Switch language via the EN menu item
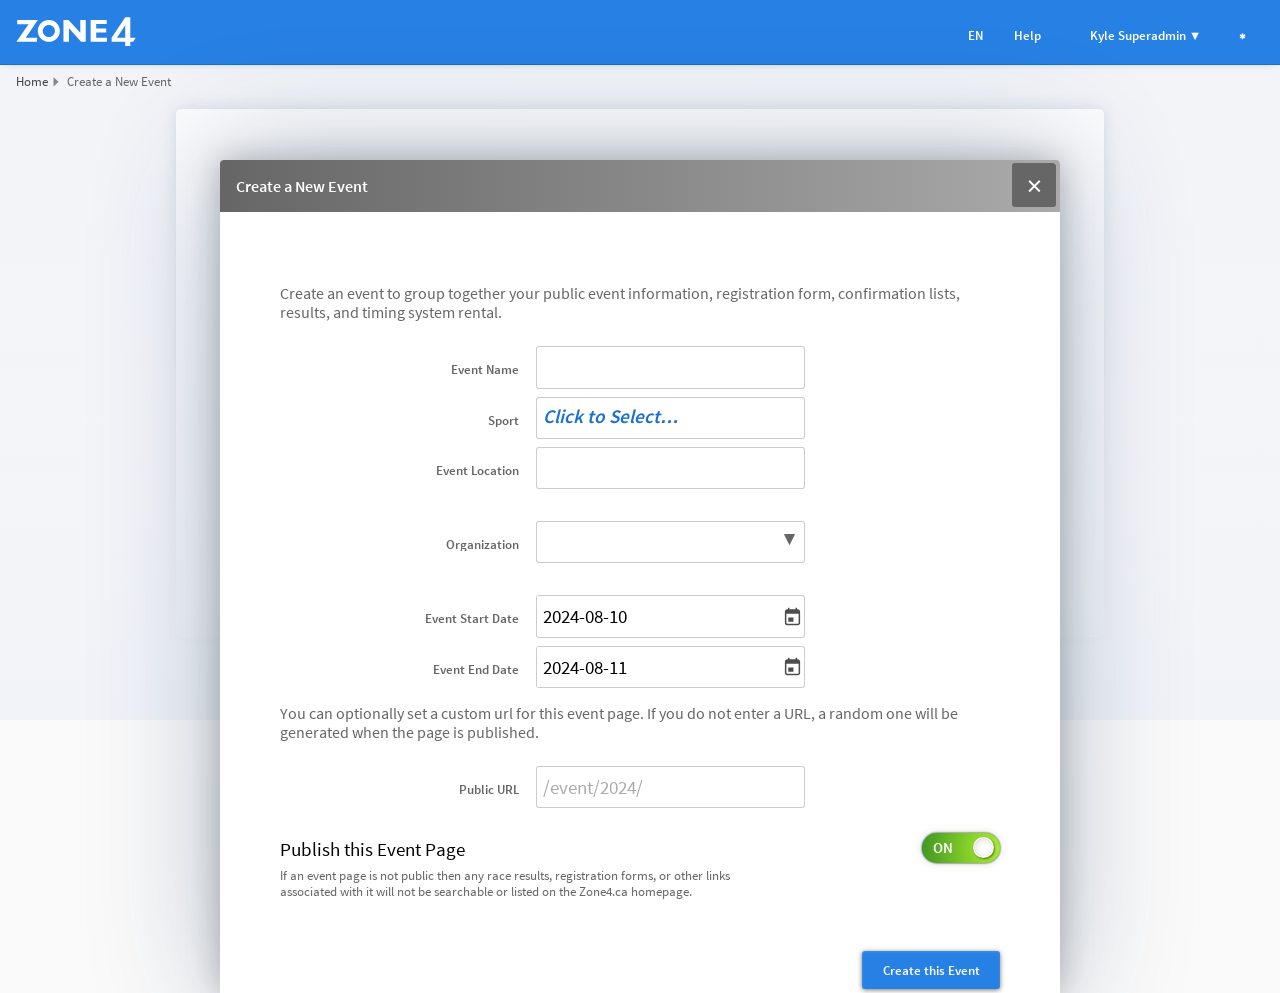Viewport: 1280px width, 993px height. point(975,36)
